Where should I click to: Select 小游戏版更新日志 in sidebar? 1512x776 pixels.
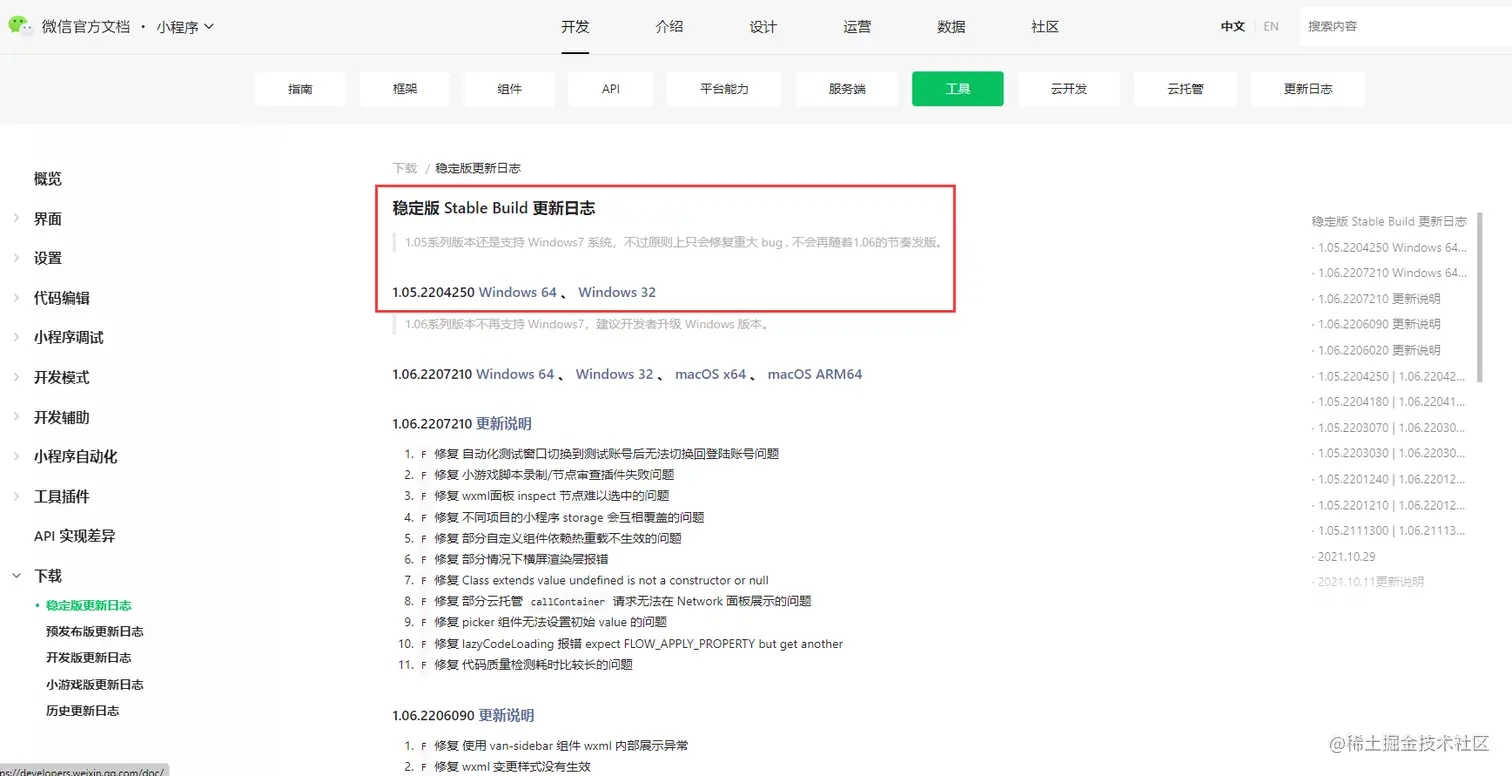[95, 685]
